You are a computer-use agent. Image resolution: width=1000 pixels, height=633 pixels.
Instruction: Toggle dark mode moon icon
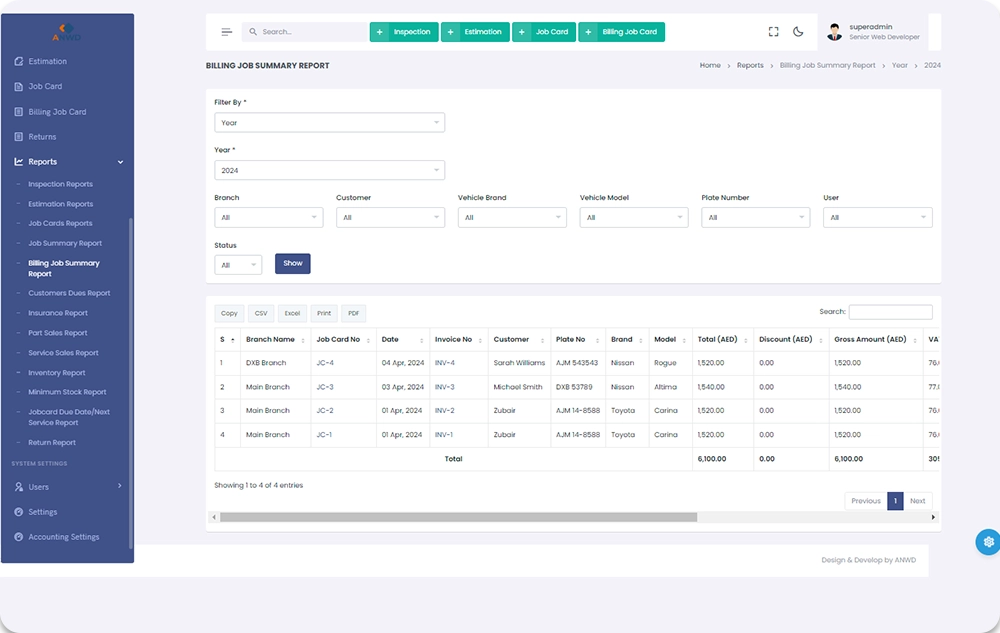798,32
